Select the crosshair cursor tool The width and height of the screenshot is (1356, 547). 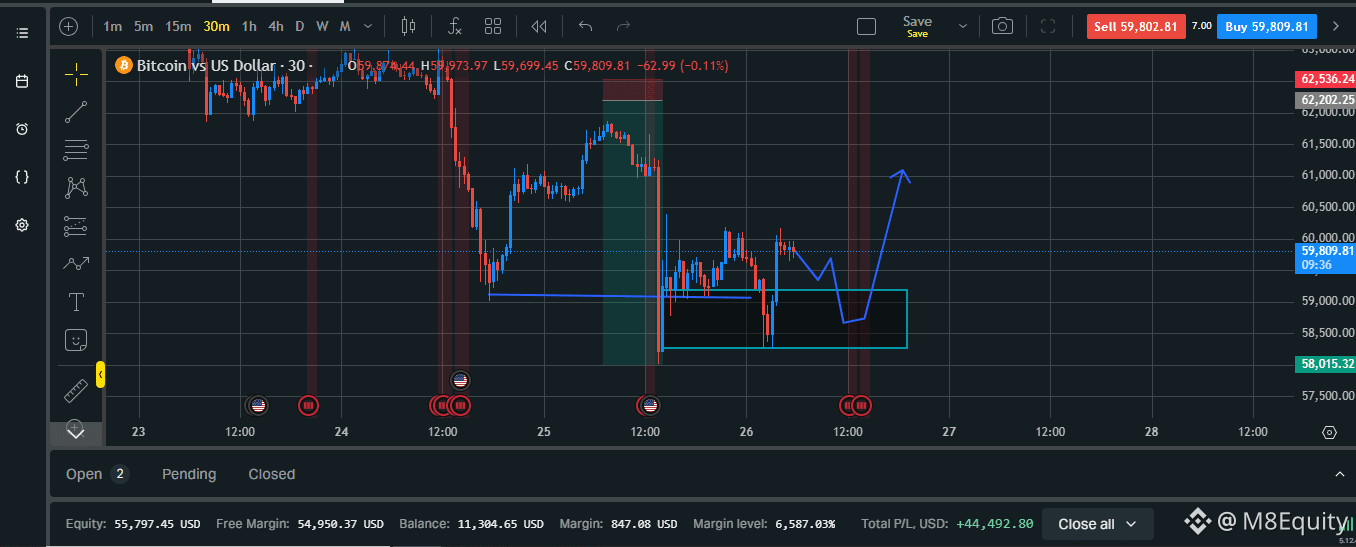click(76, 73)
